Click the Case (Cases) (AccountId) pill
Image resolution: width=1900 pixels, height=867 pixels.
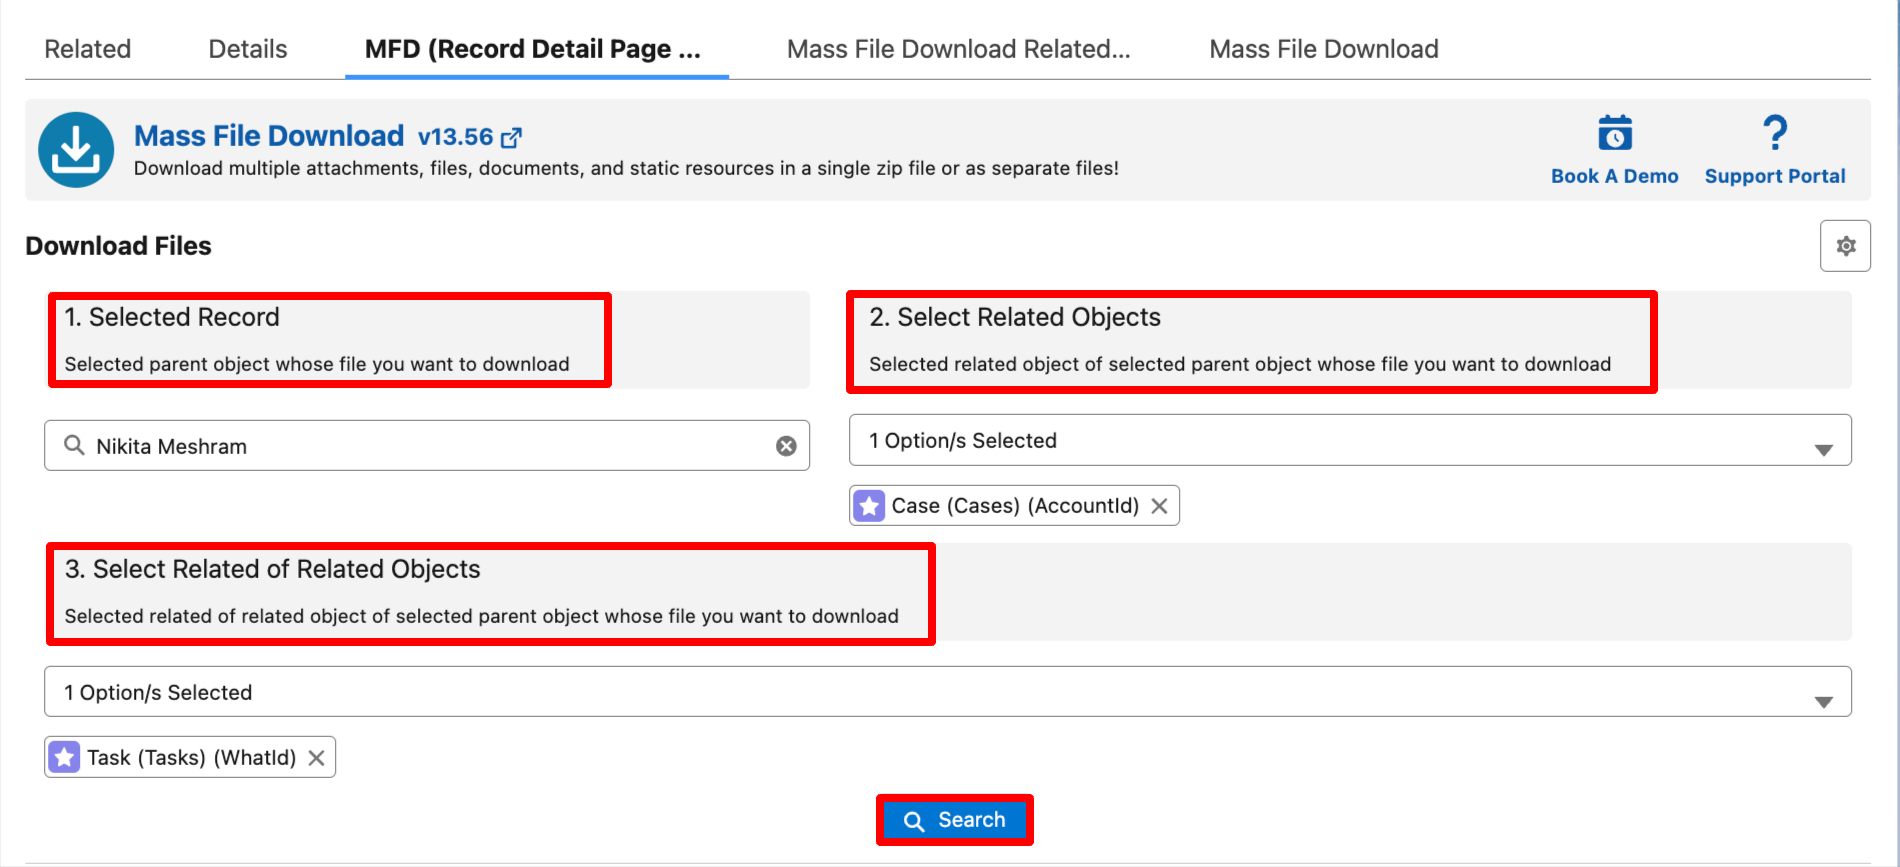pyautogui.click(x=1015, y=506)
